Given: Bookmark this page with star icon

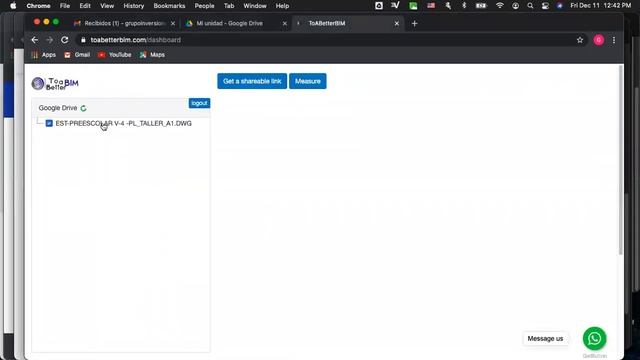Looking at the screenshot, I should tap(580, 40).
